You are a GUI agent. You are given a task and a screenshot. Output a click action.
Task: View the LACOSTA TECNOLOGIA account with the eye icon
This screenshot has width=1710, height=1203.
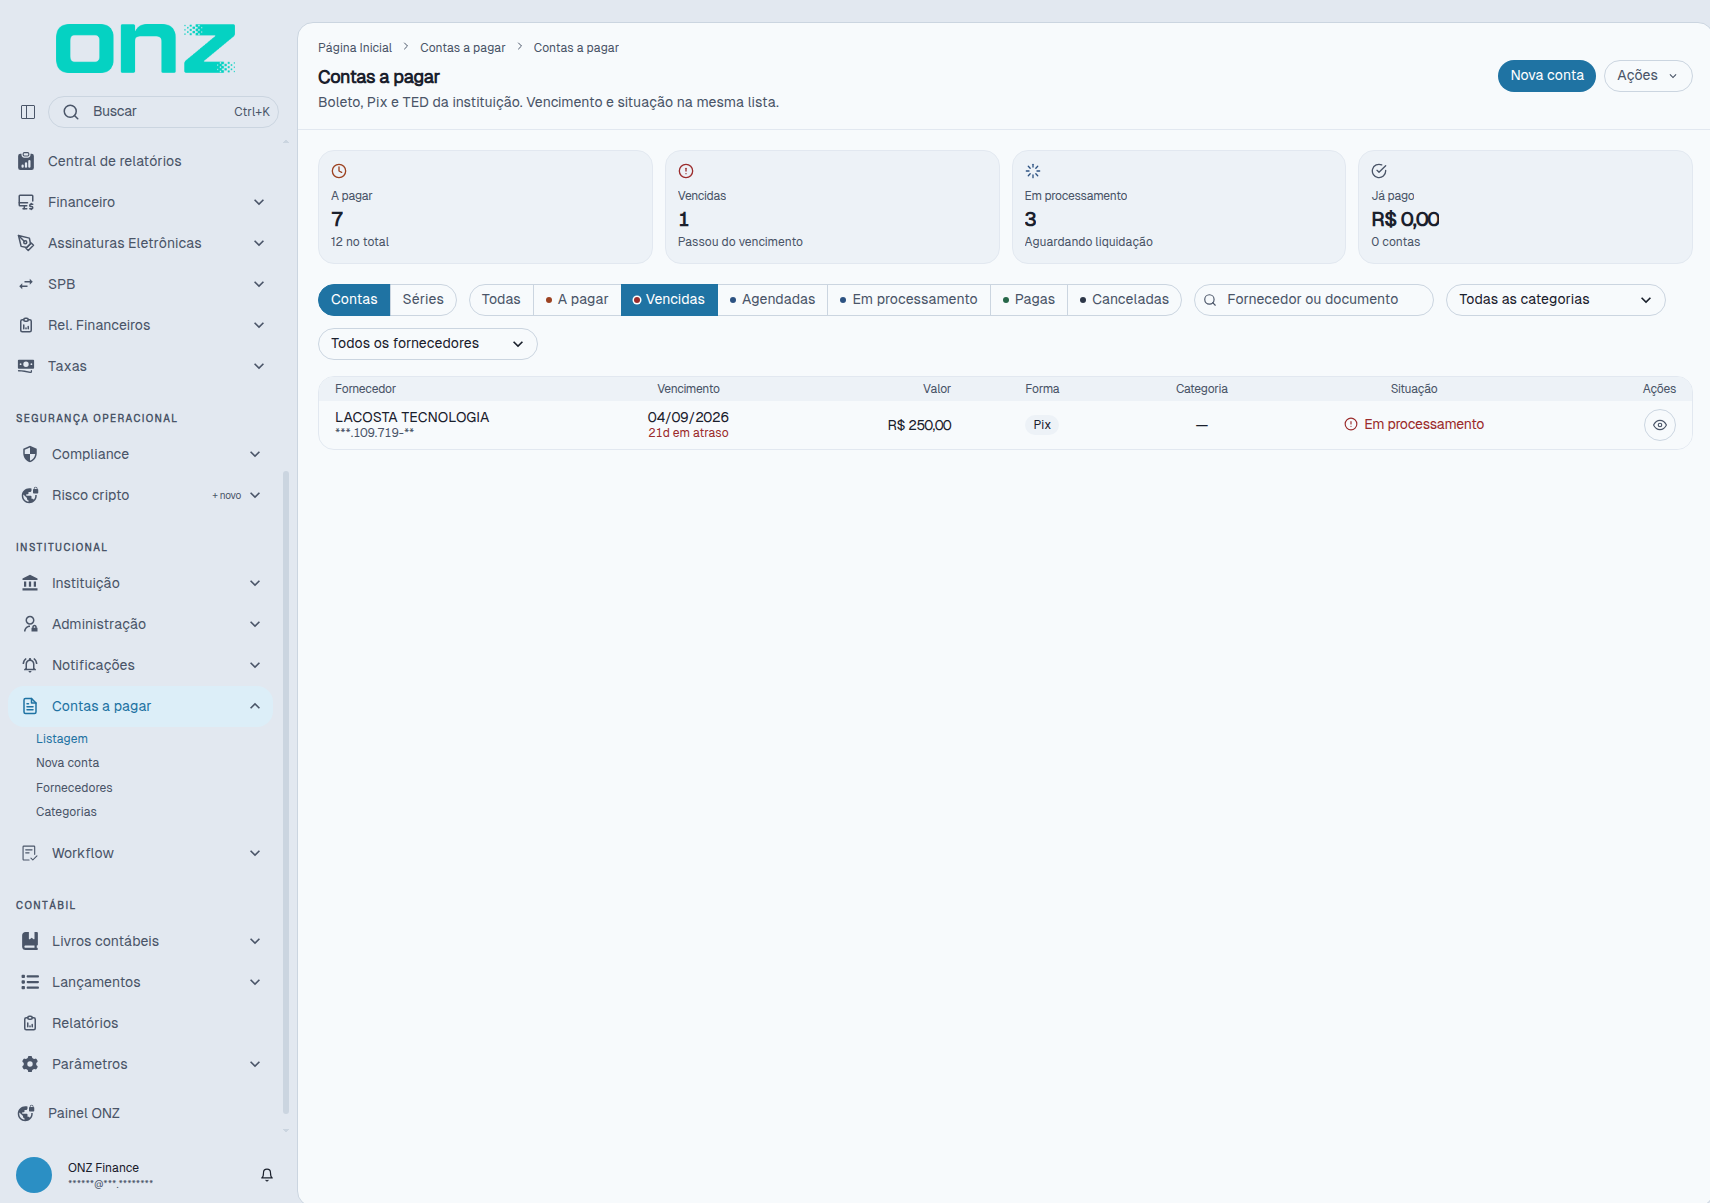1659,425
